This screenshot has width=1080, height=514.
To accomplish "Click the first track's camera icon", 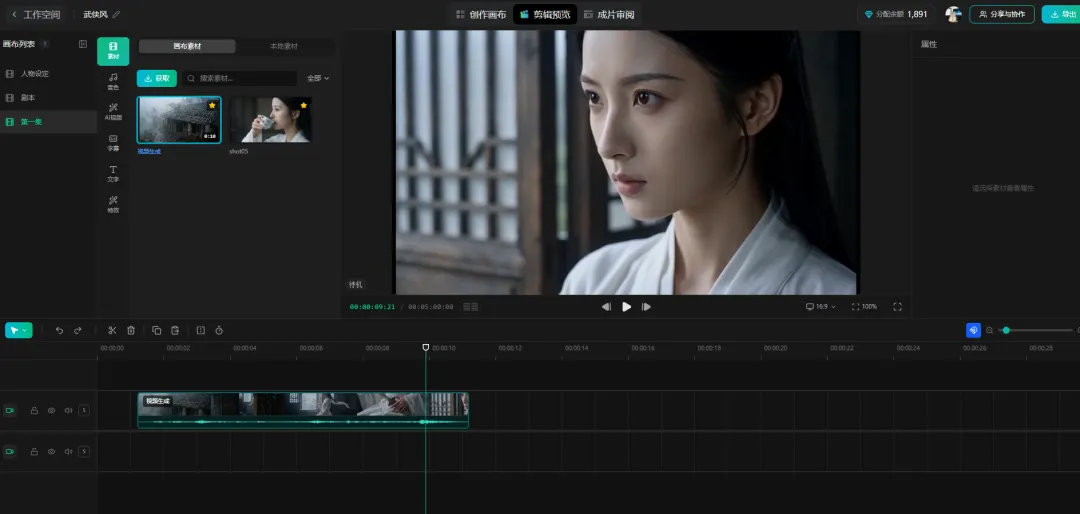I will pyautogui.click(x=10, y=411).
